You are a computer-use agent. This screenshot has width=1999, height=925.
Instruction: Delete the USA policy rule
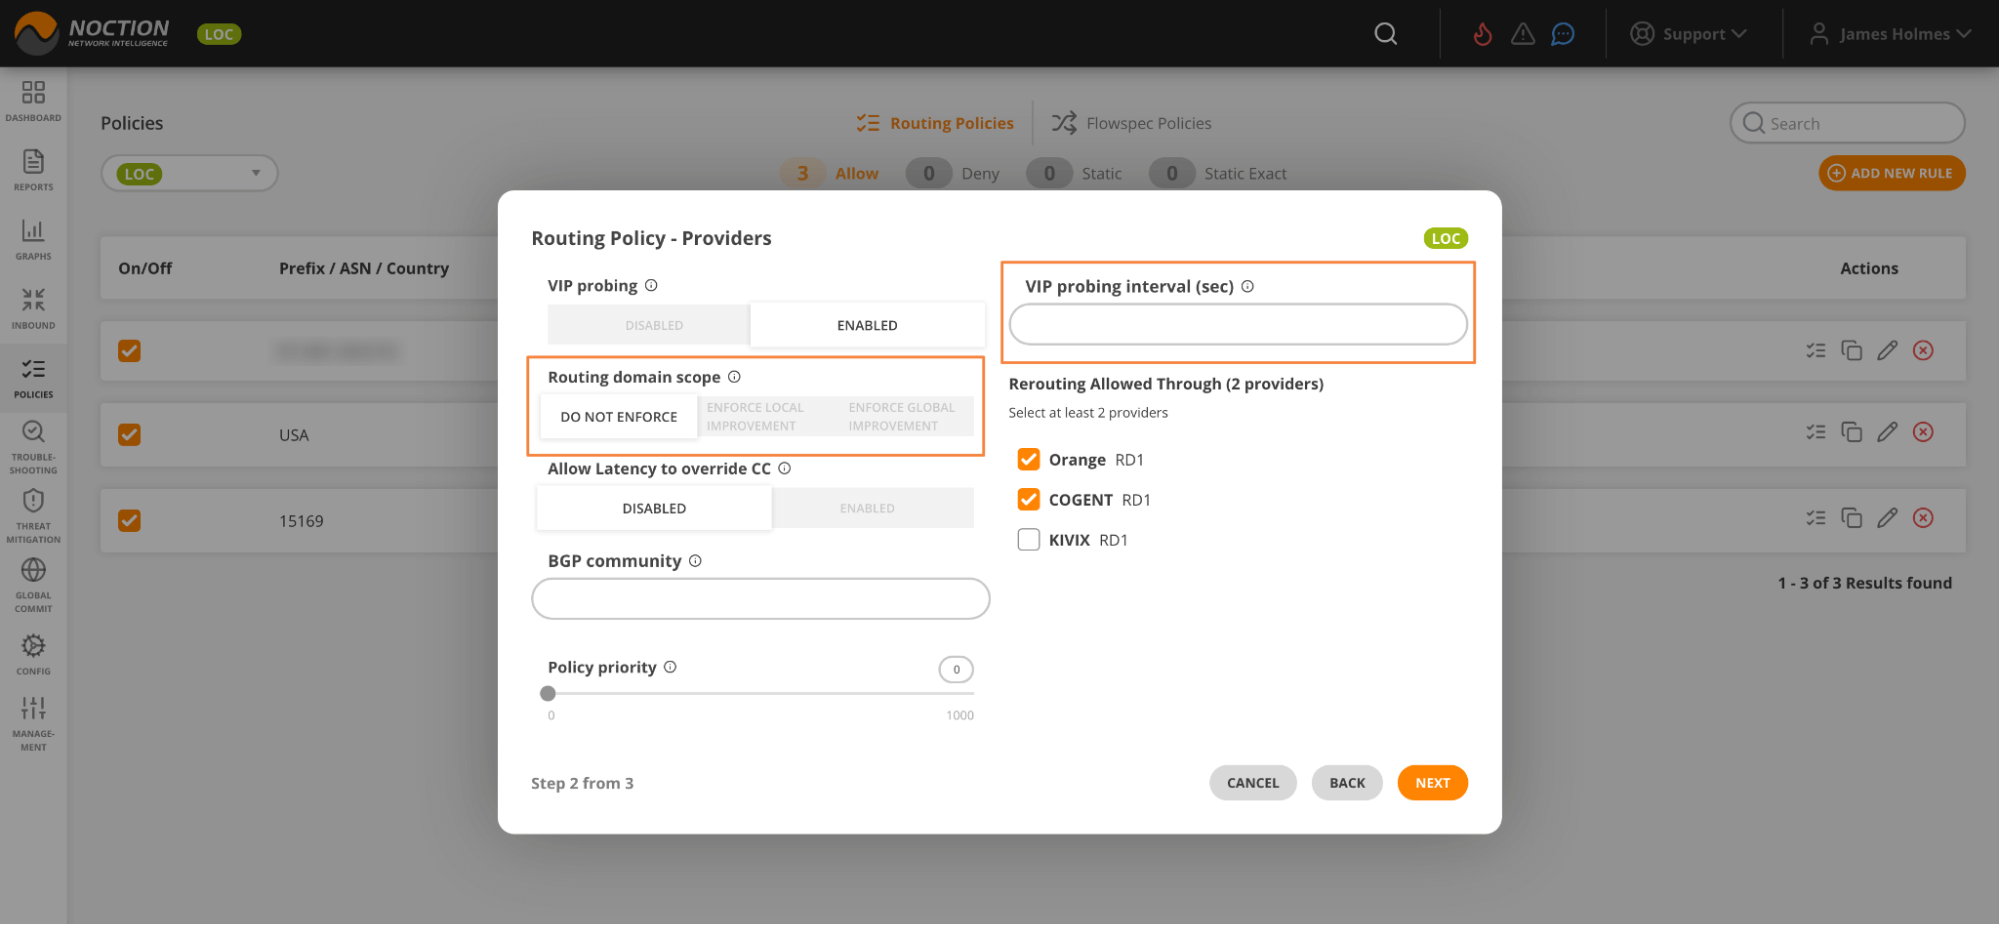point(1922,432)
